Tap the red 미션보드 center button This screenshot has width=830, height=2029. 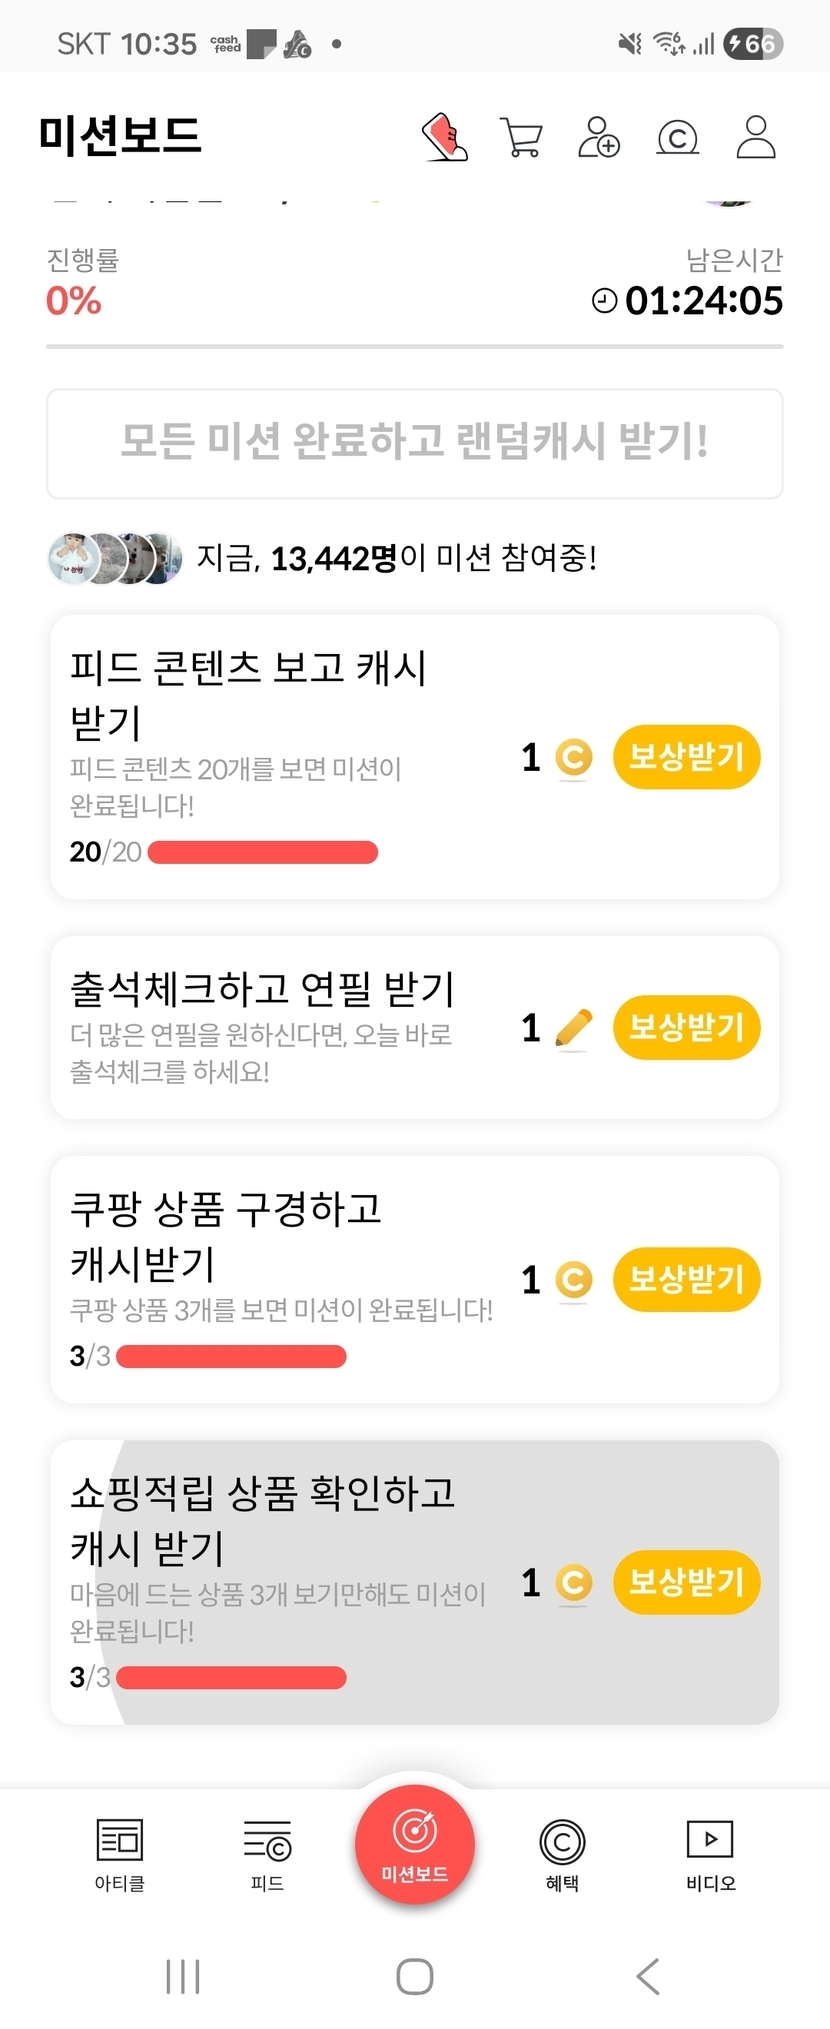point(414,1845)
